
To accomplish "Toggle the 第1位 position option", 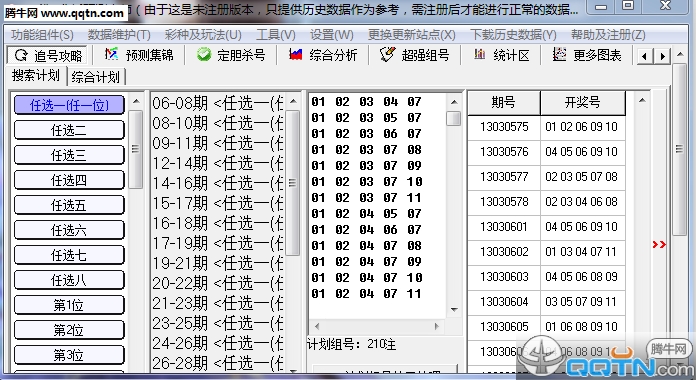I will tap(69, 305).
